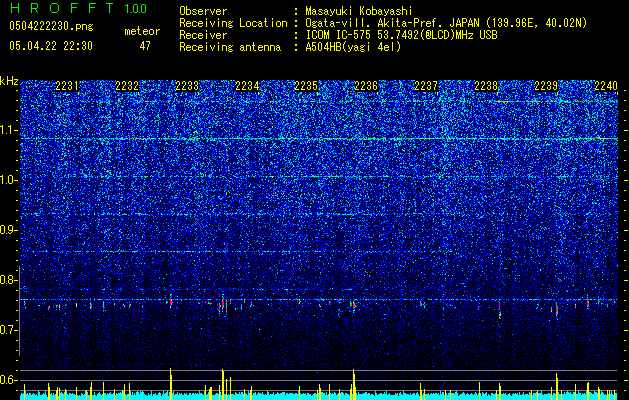Click the 2233 time marker
629x400 pixels.
[187, 86]
